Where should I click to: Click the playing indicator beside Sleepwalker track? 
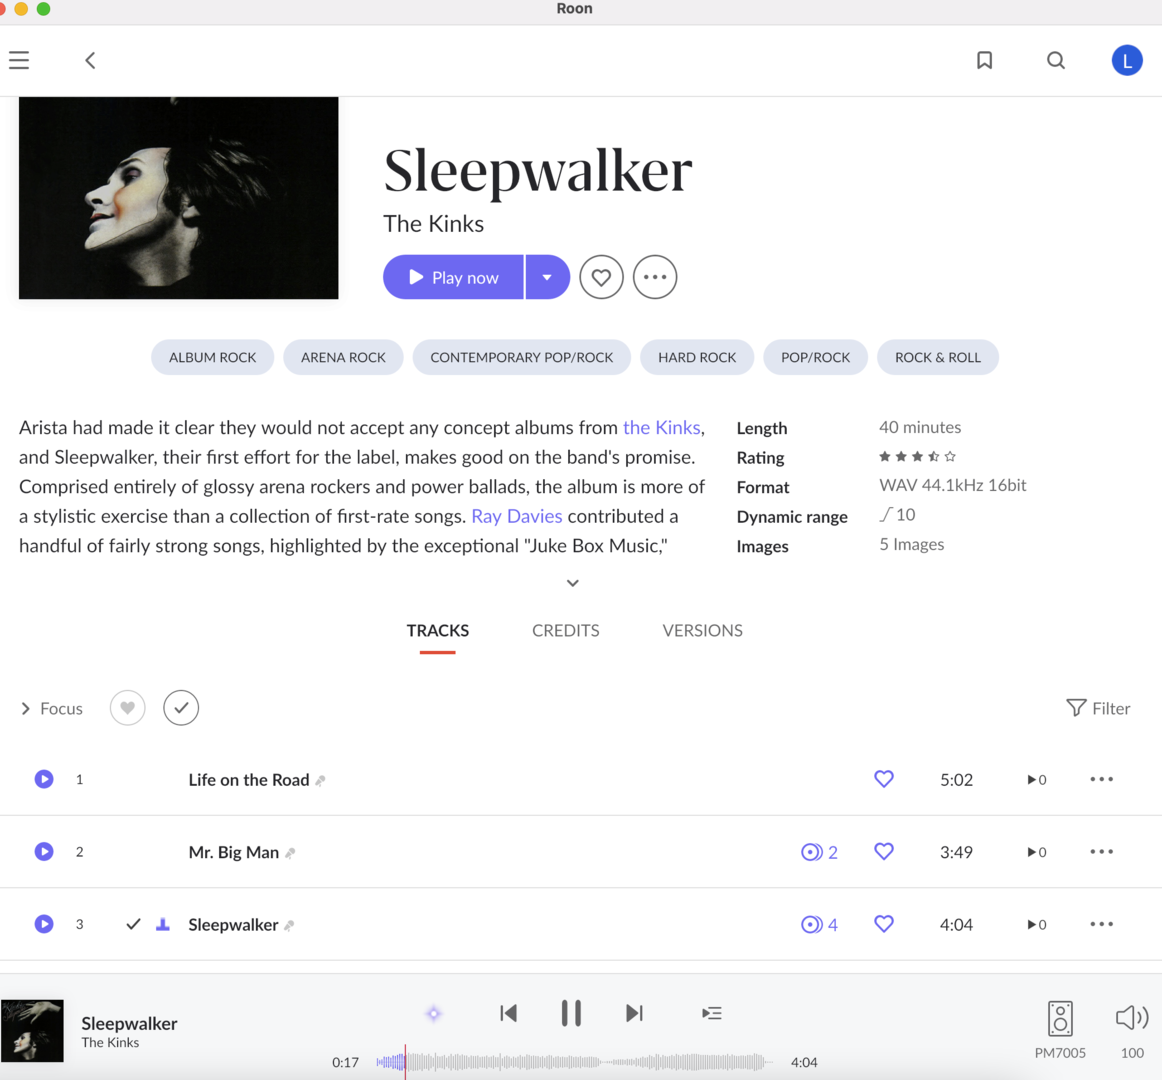coord(163,924)
